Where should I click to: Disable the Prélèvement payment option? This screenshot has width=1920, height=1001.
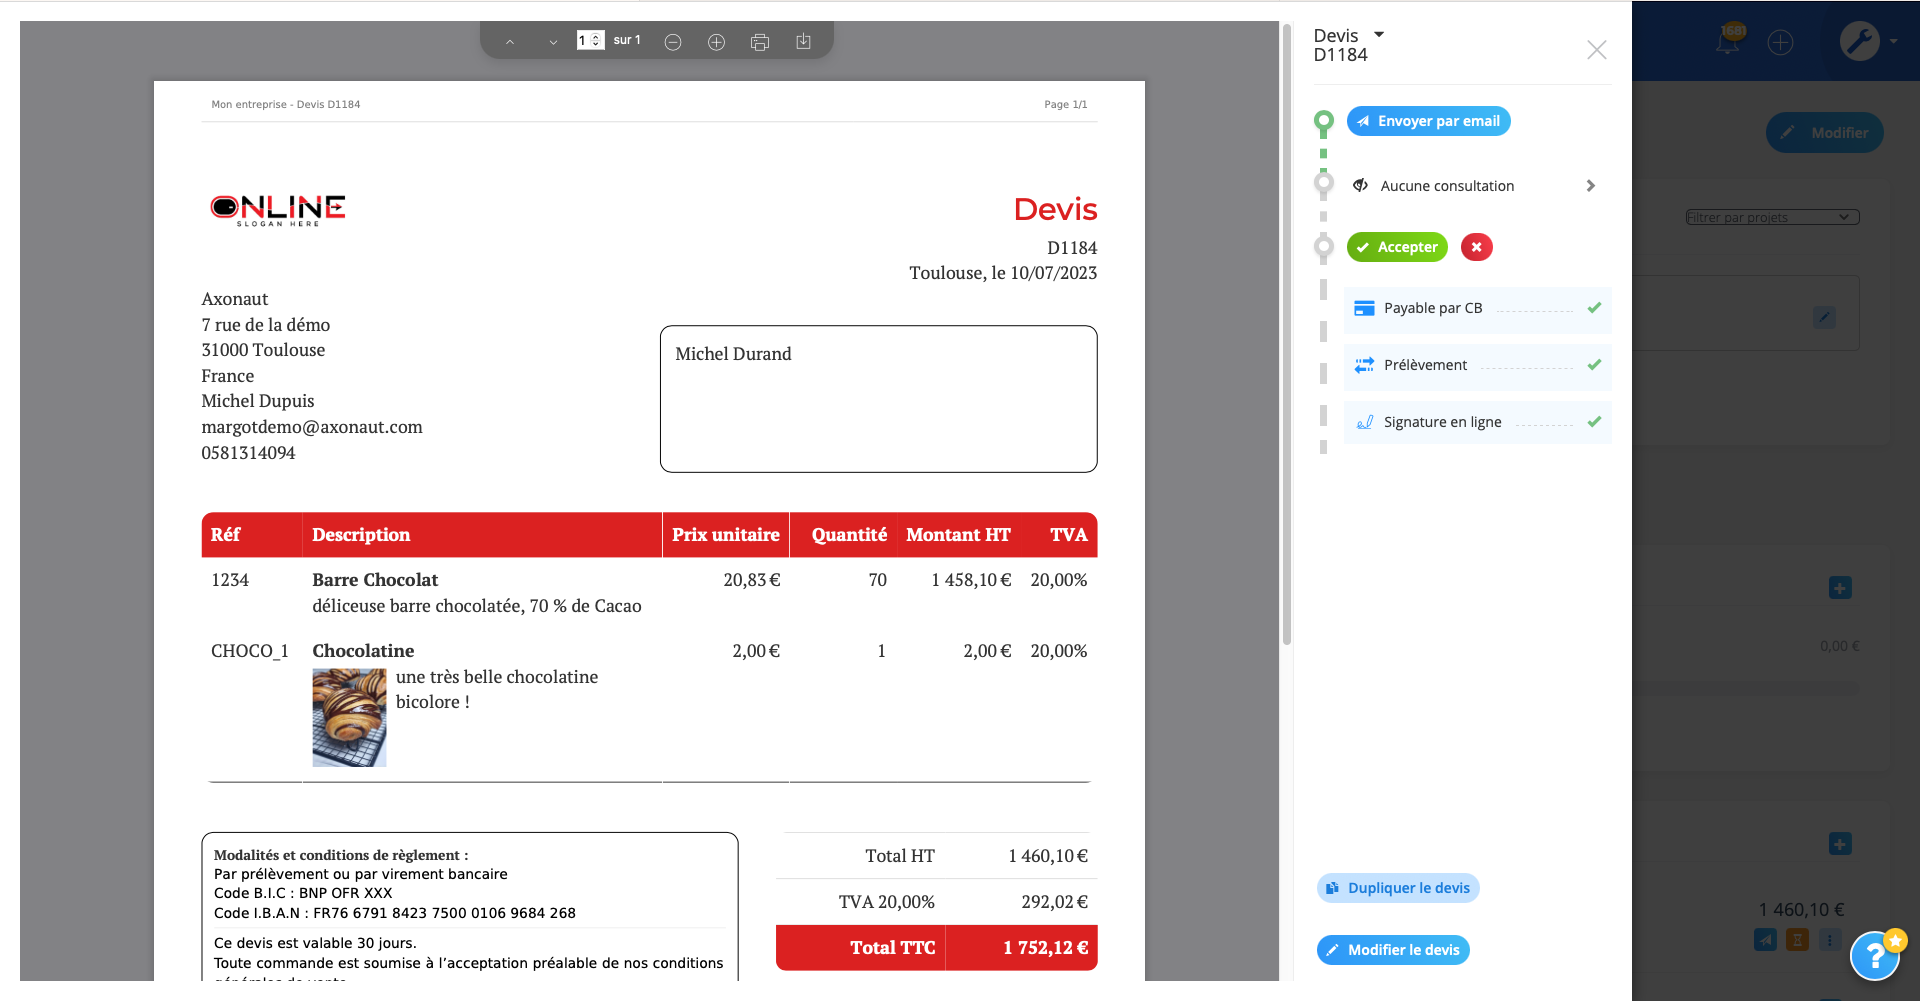coord(1594,365)
